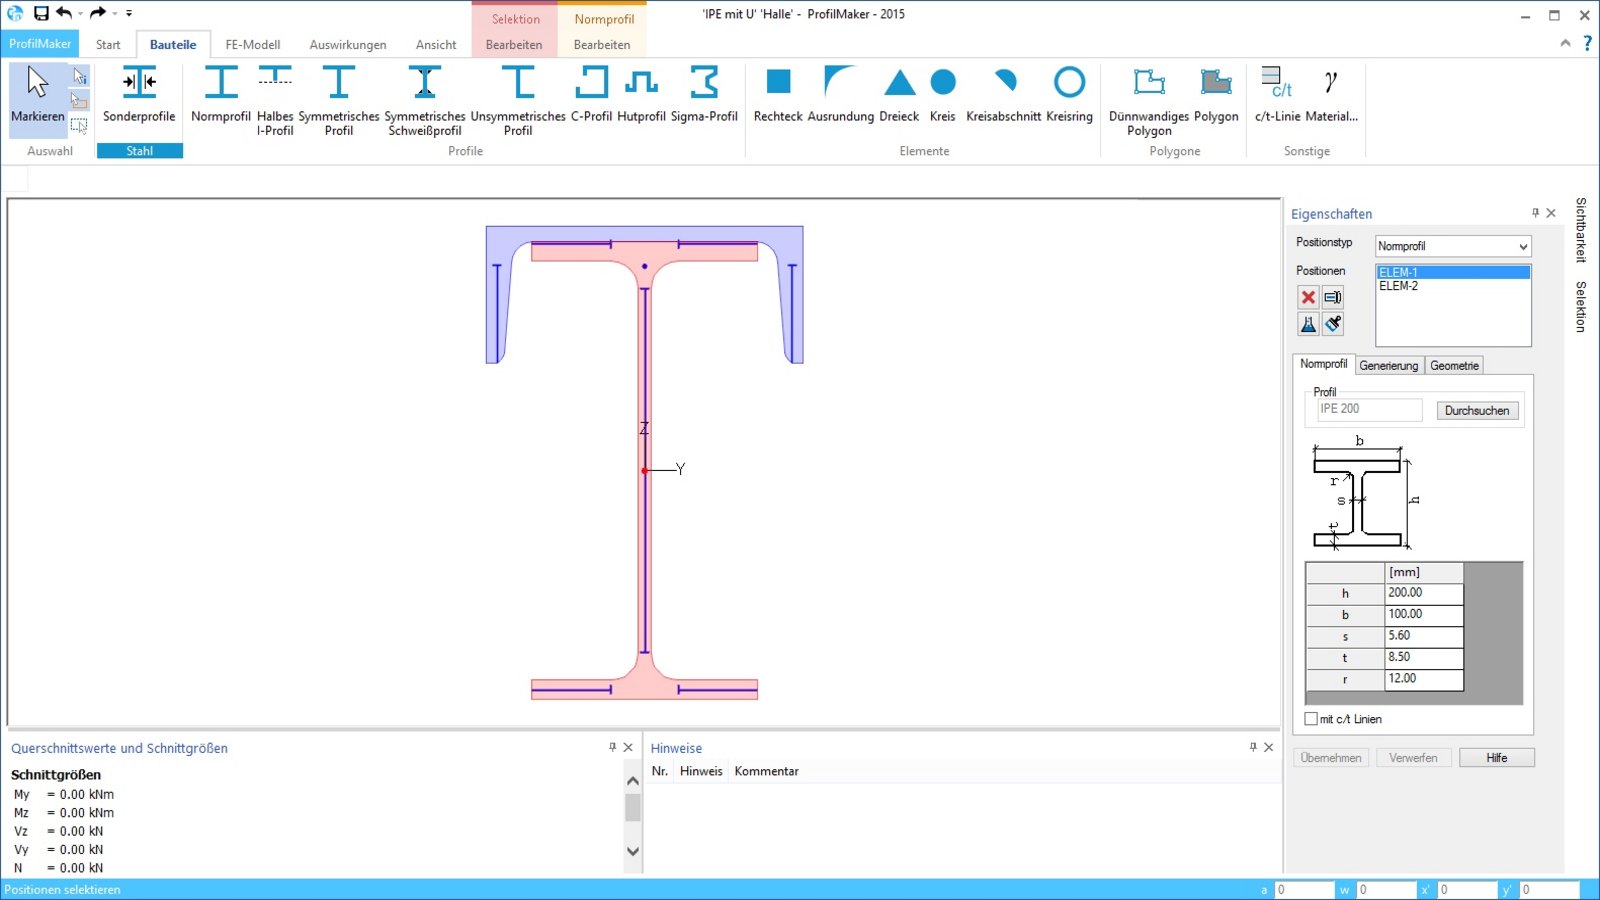This screenshot has width=1600, height=900.
Task: Close the Hinweise panel
Action: click(1268, 747)
